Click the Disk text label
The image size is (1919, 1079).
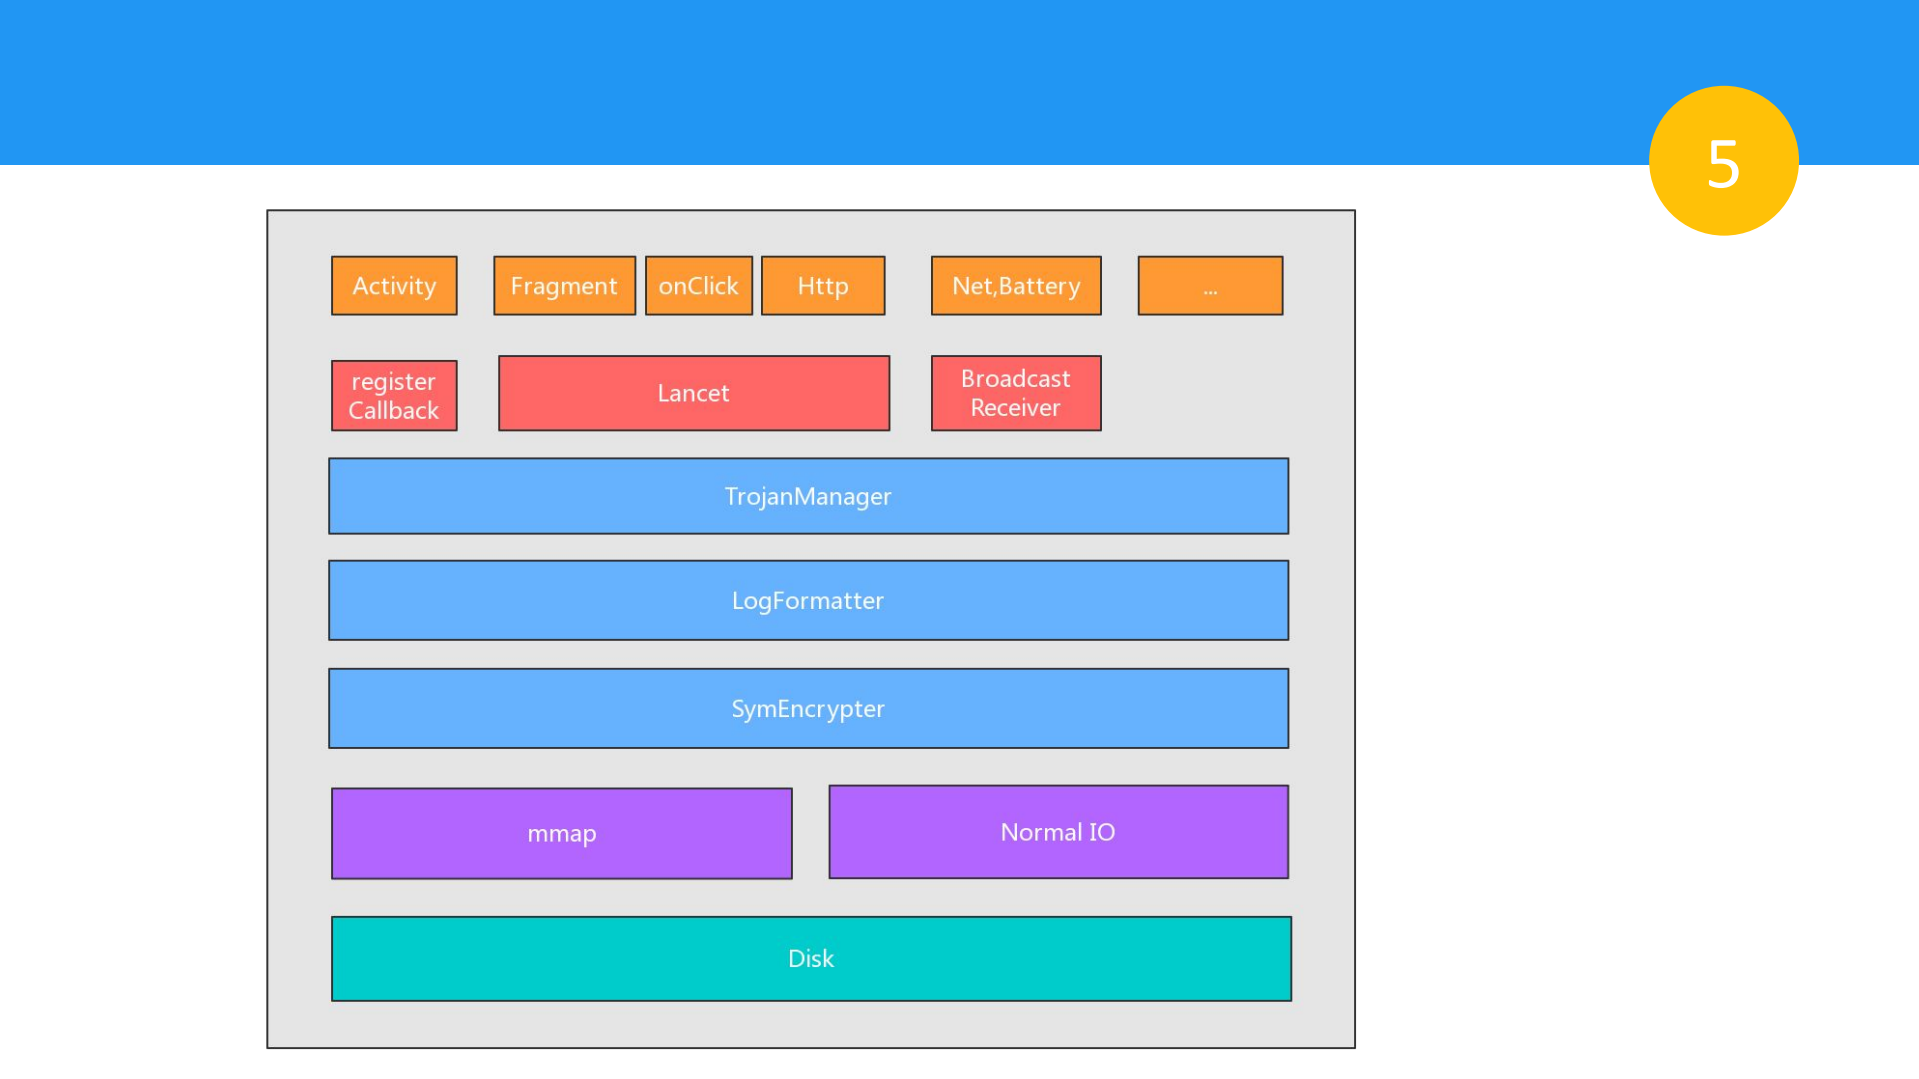810,958
